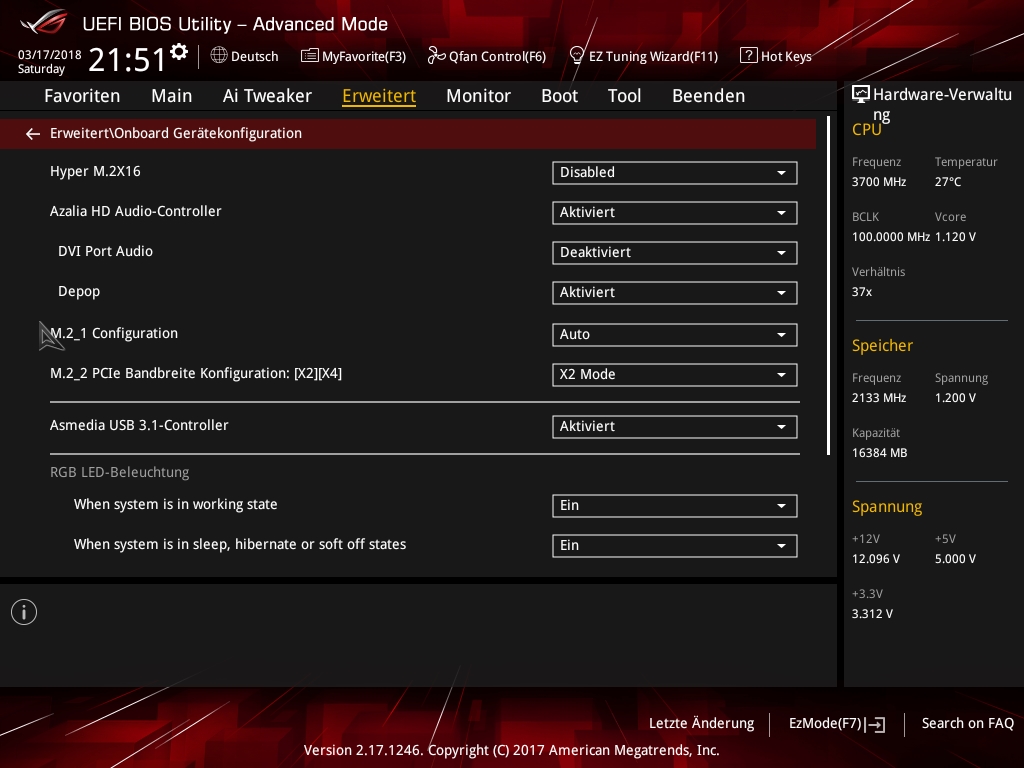This screenshot has width=1024, height=768.
Task: Click memory frequency 2133 MHz
Action: point(879,398)
